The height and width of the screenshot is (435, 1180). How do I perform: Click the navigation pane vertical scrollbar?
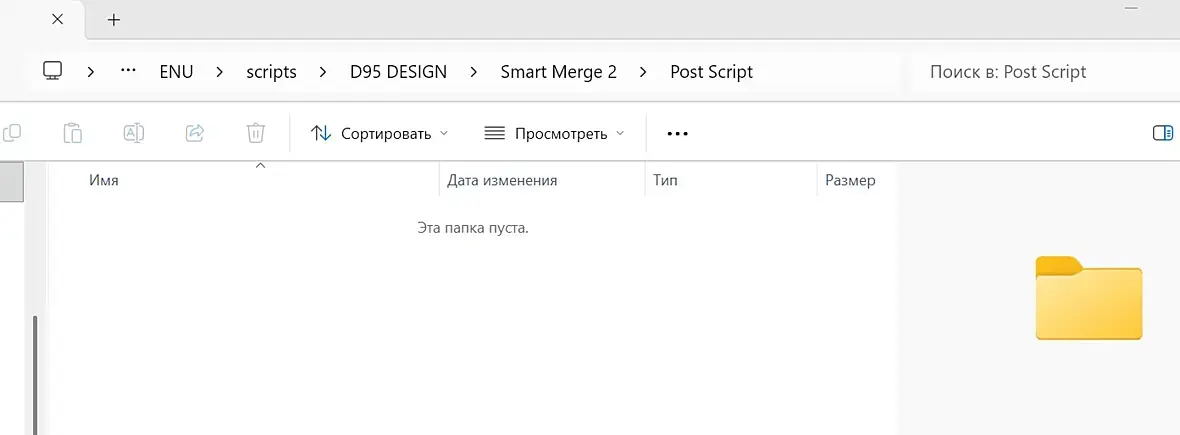(36, 370)
